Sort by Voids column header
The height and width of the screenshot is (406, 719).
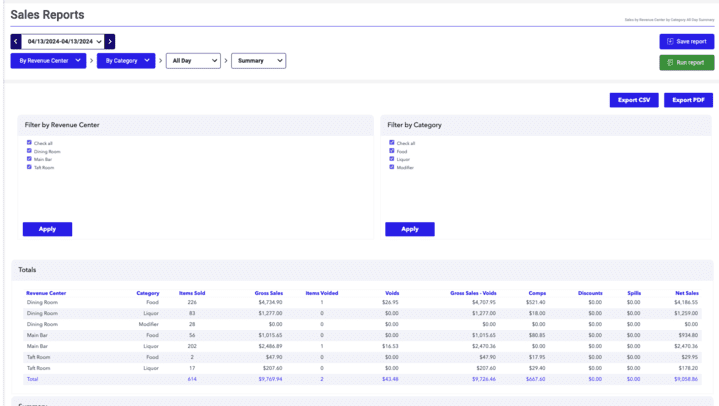pyautogui.click(x=392, y=293)
